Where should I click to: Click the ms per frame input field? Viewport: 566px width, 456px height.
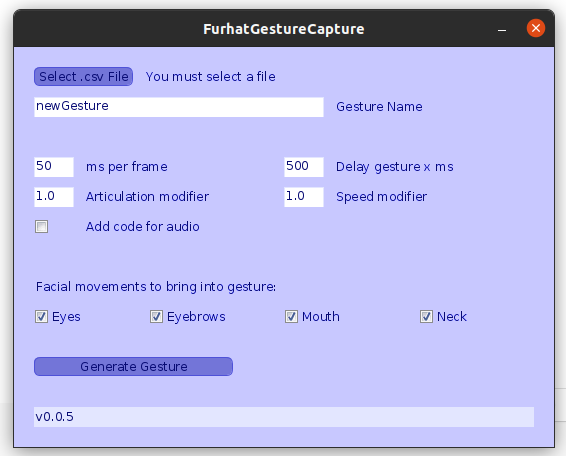(x=54, y=167)
